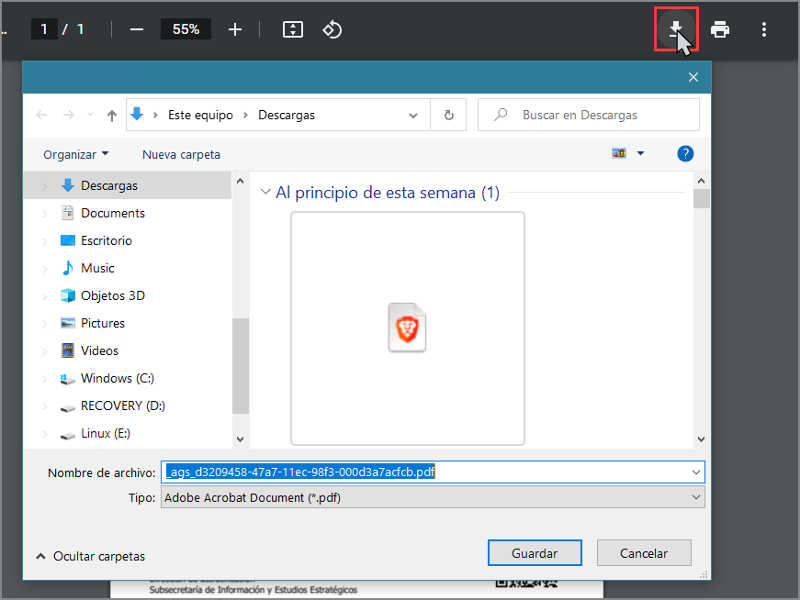This screenshot has height=600, width=800.
Task: Click the rotate page icon
Action: tap(332, 29)
